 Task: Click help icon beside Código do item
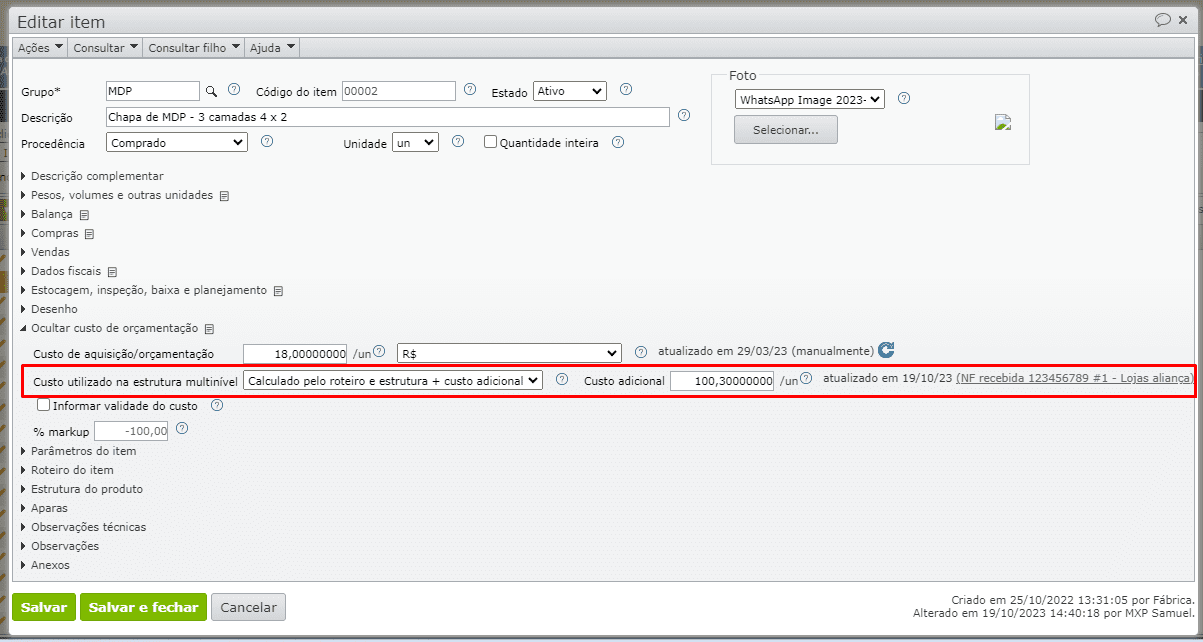[x=470, y=89]
